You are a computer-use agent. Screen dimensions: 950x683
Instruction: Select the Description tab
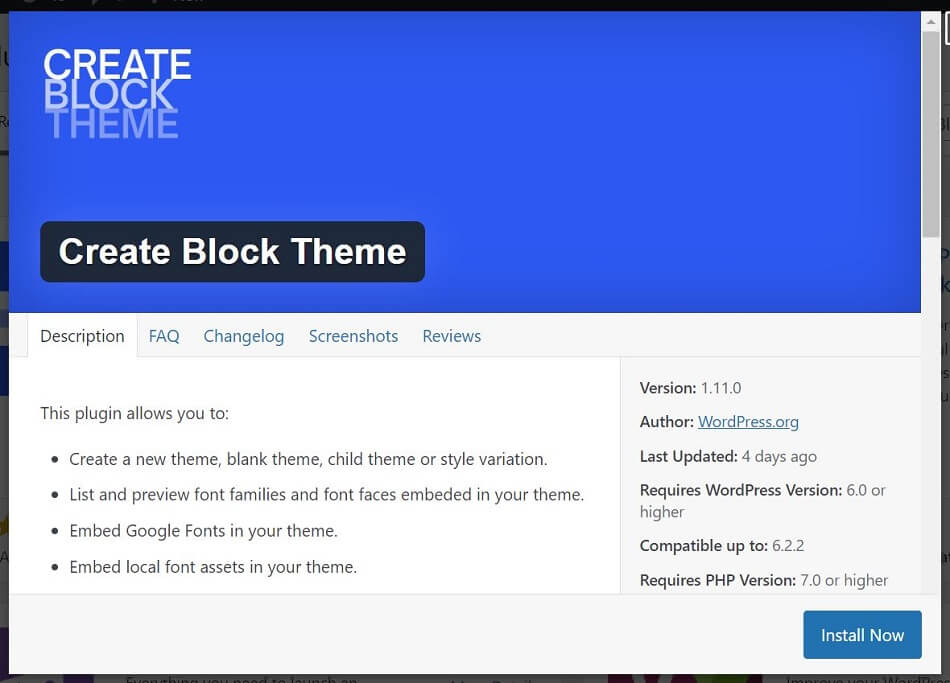pyautogui.click(x=82, y=336)
